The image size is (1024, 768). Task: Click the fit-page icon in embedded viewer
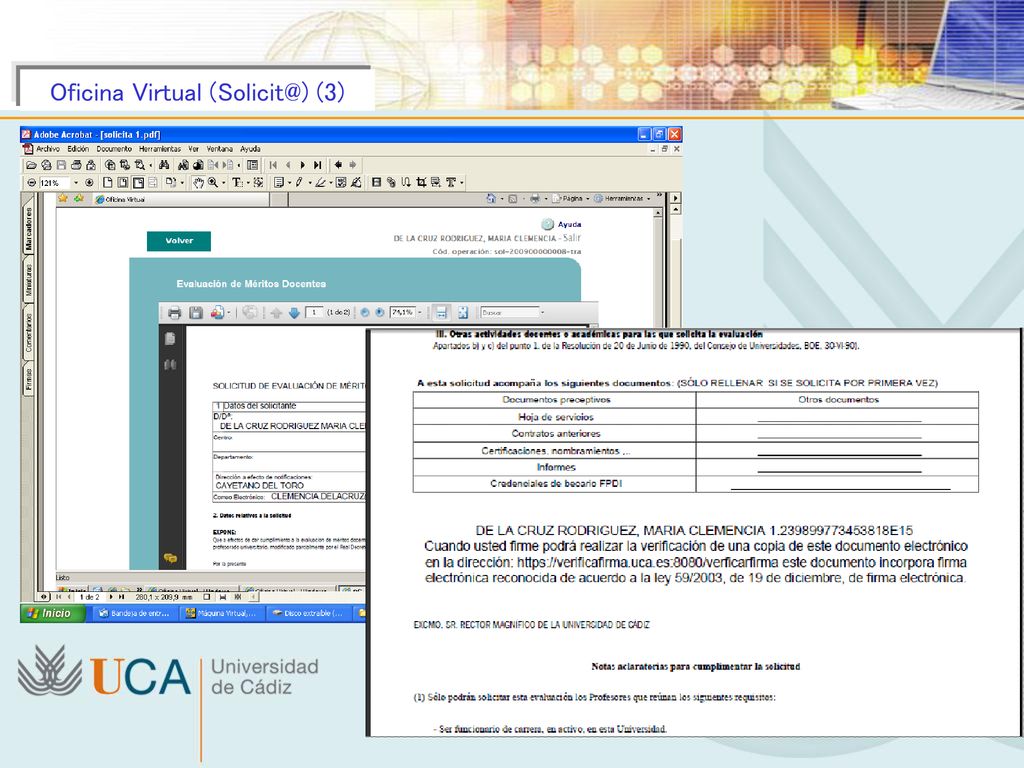463,312
